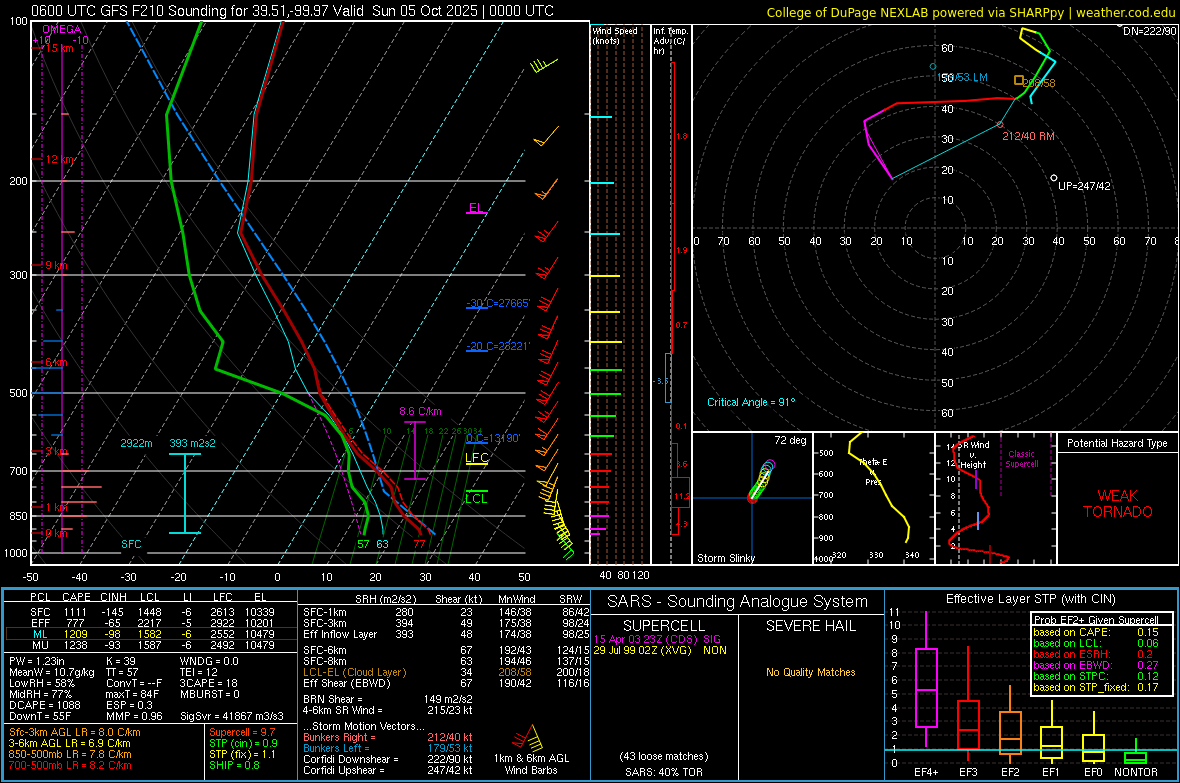Click the Eff Inflow Layer row
The width and height of the screenshot is (1180, 783).
(446, 634)
